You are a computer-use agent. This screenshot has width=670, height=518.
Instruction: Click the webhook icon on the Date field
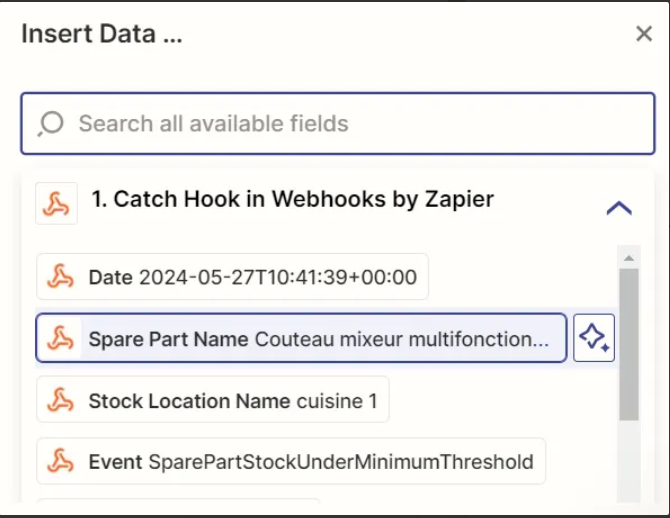pyautogui.click(x=60, y=277)
